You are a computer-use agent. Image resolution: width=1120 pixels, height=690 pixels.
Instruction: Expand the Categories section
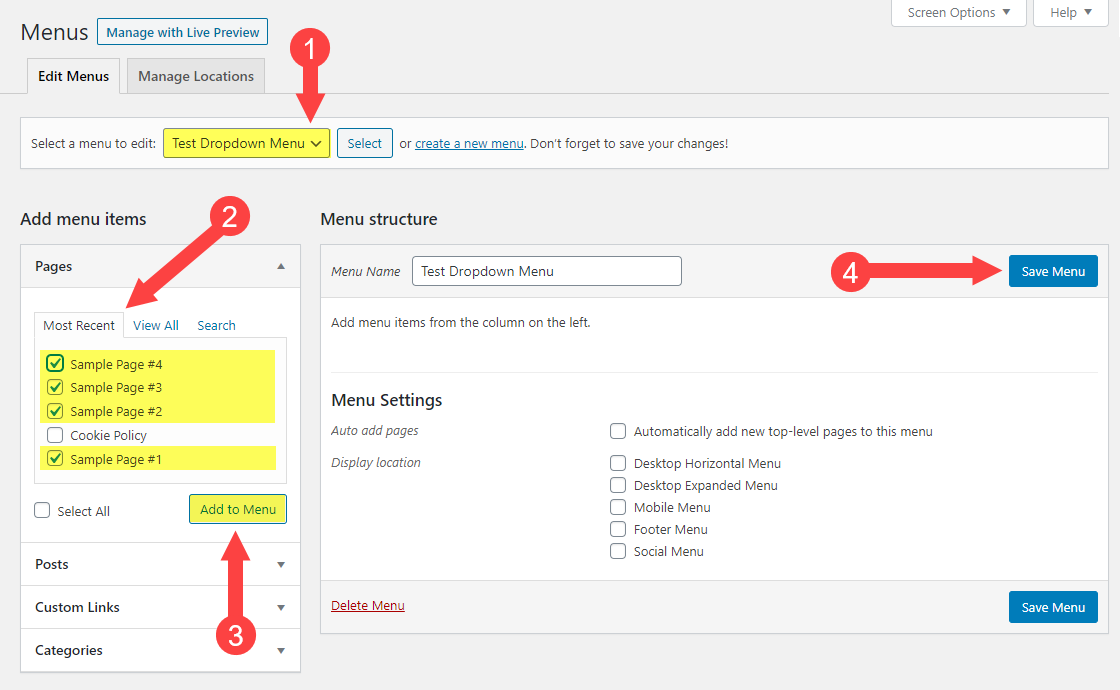pyautogui.click(x=281, y=650)
